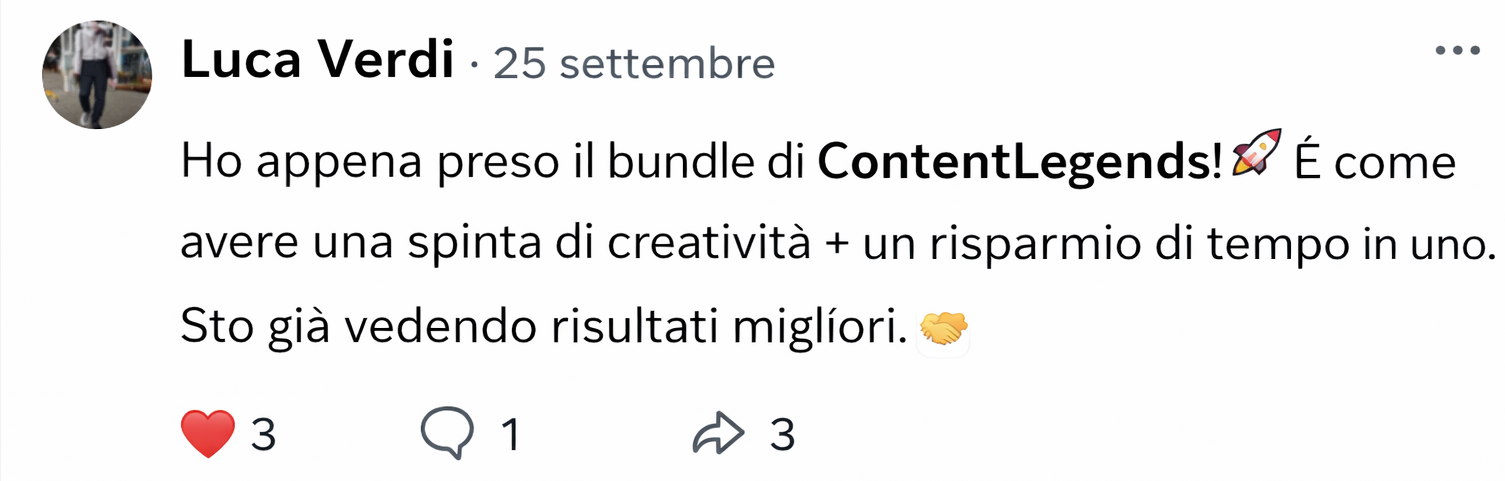Click the handshake emoji ending the post

(943, 328)
